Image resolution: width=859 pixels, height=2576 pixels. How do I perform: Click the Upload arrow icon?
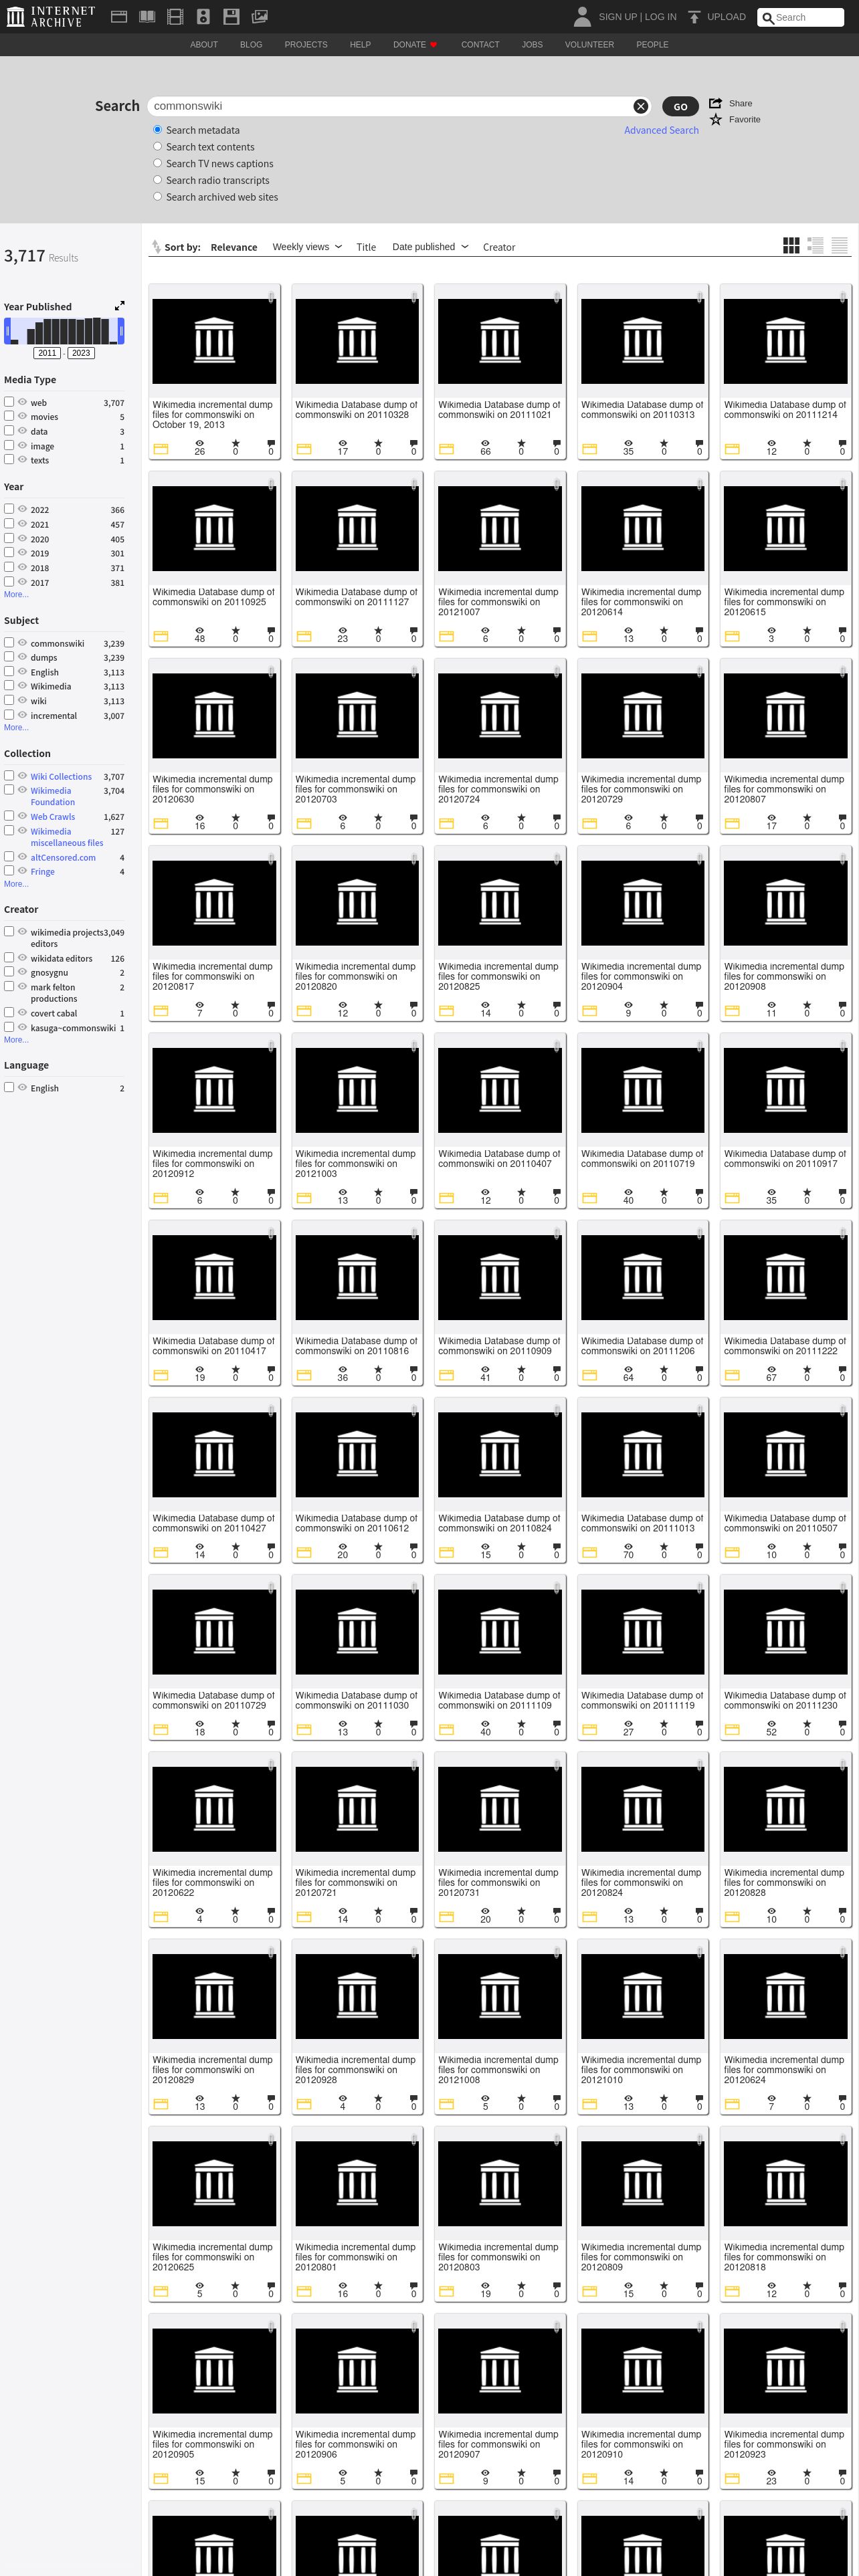tap(694, 17)
